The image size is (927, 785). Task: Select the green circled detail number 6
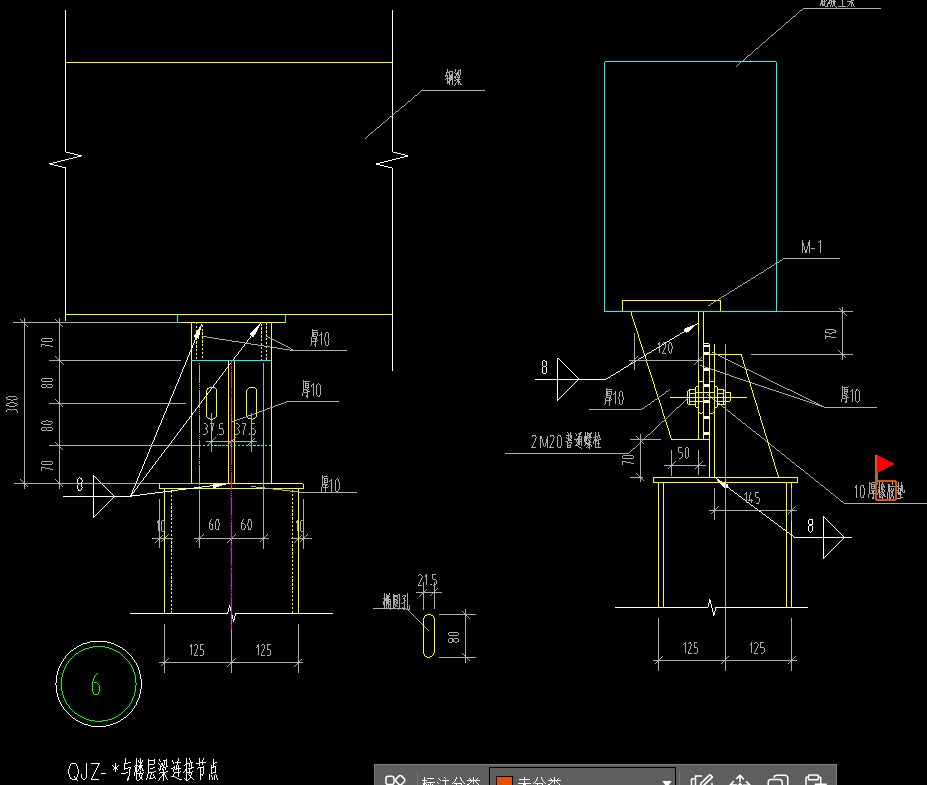click(x=98, y=684)
